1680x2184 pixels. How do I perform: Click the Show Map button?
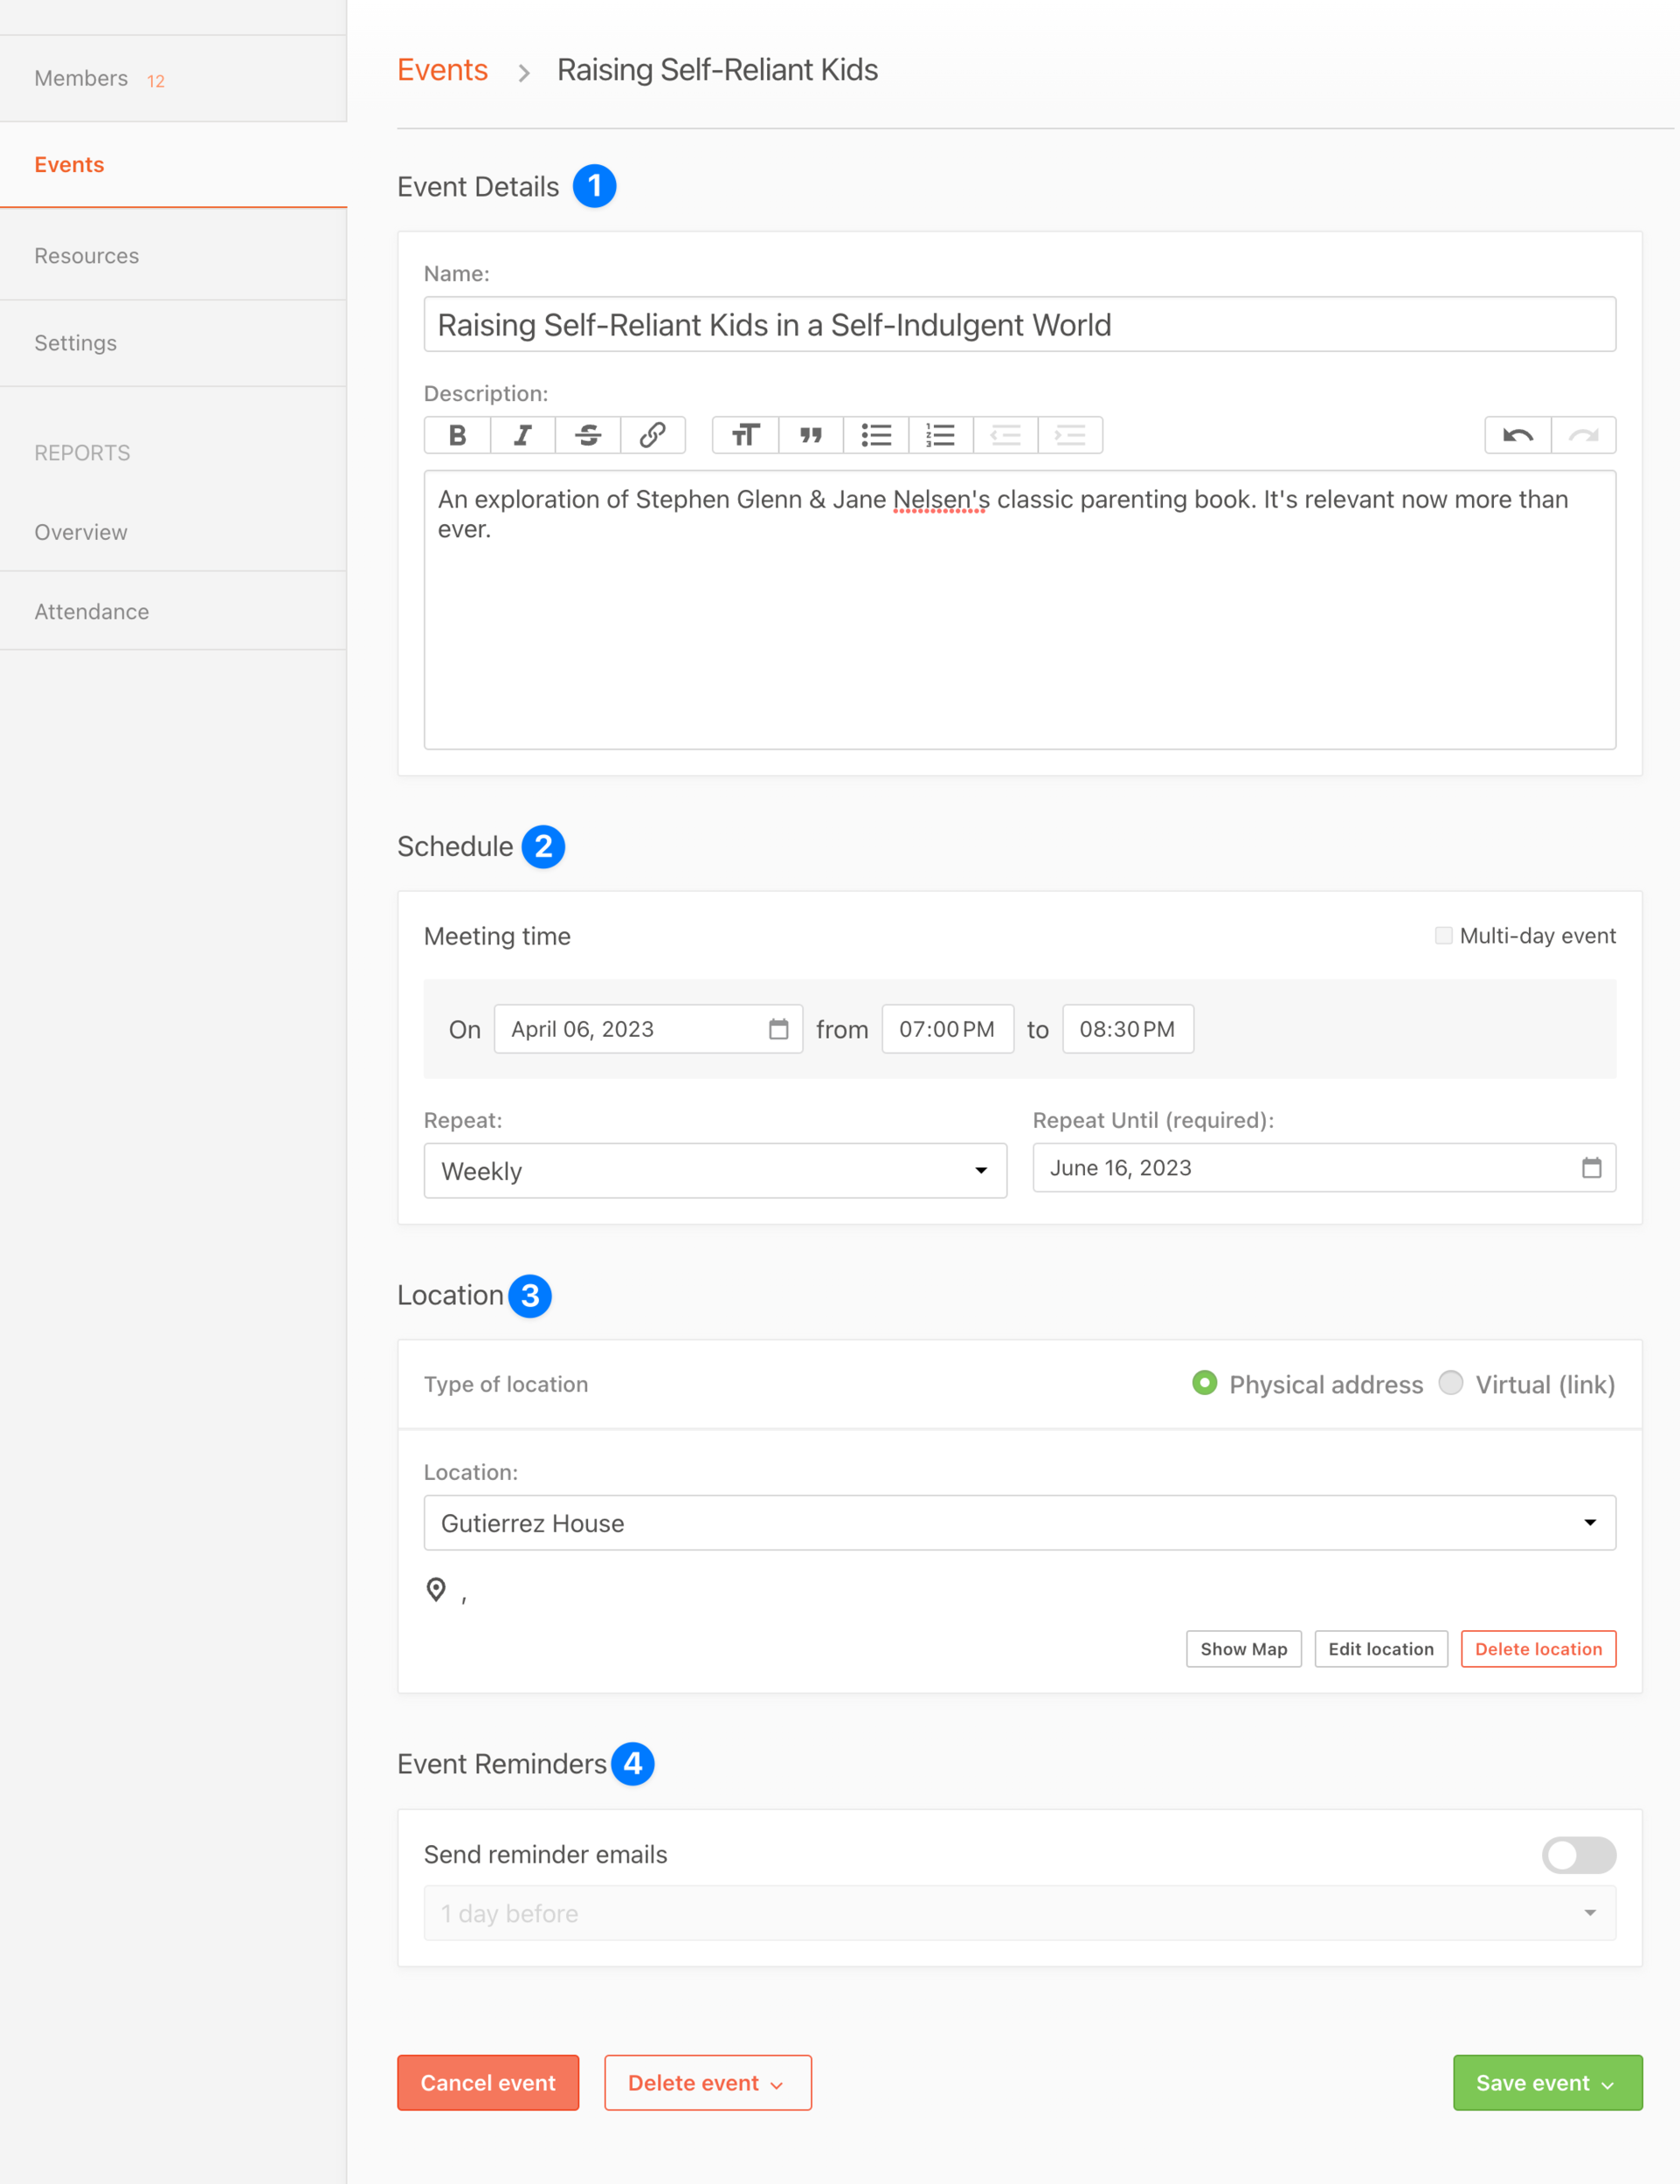(1243, 1648)
